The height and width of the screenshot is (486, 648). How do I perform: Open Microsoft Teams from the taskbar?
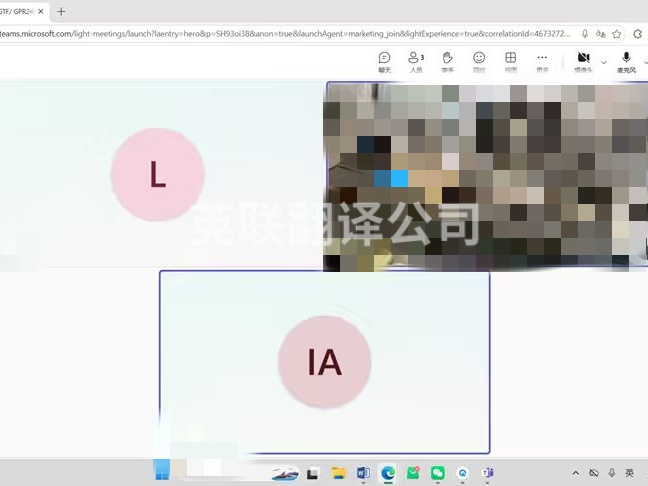[488, 473]
